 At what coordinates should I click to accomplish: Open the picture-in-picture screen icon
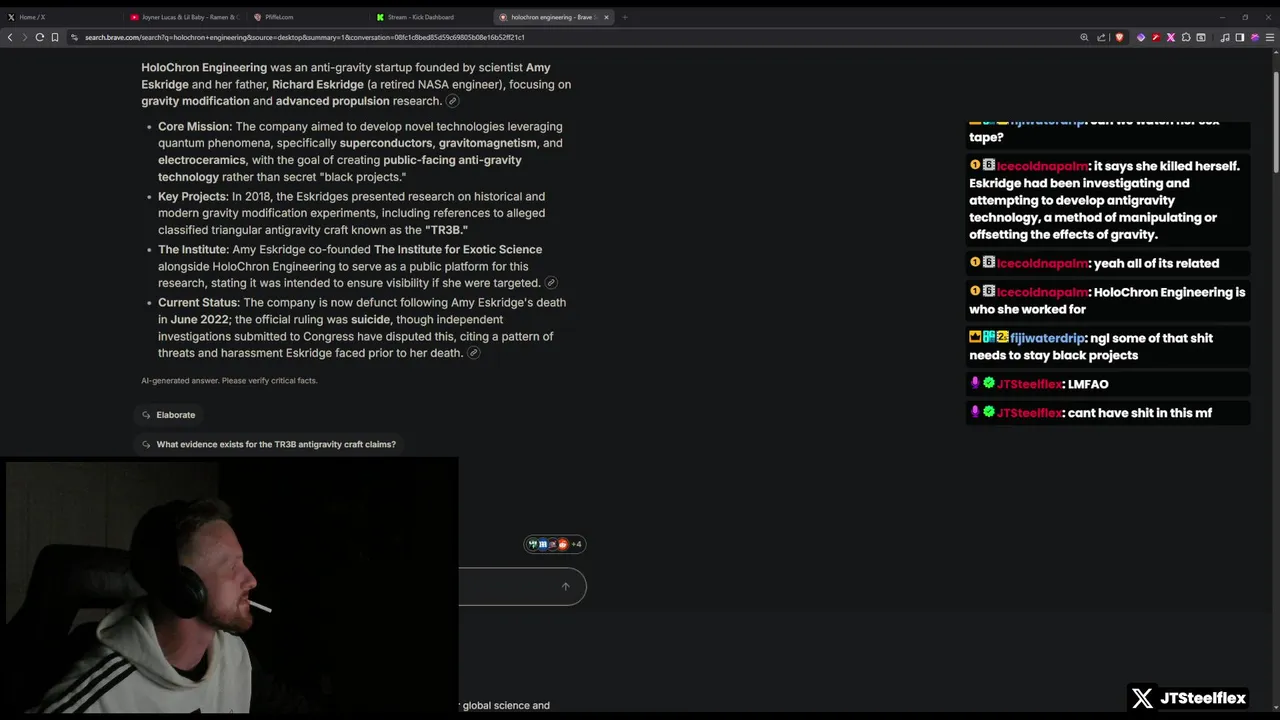[1201, 37]
